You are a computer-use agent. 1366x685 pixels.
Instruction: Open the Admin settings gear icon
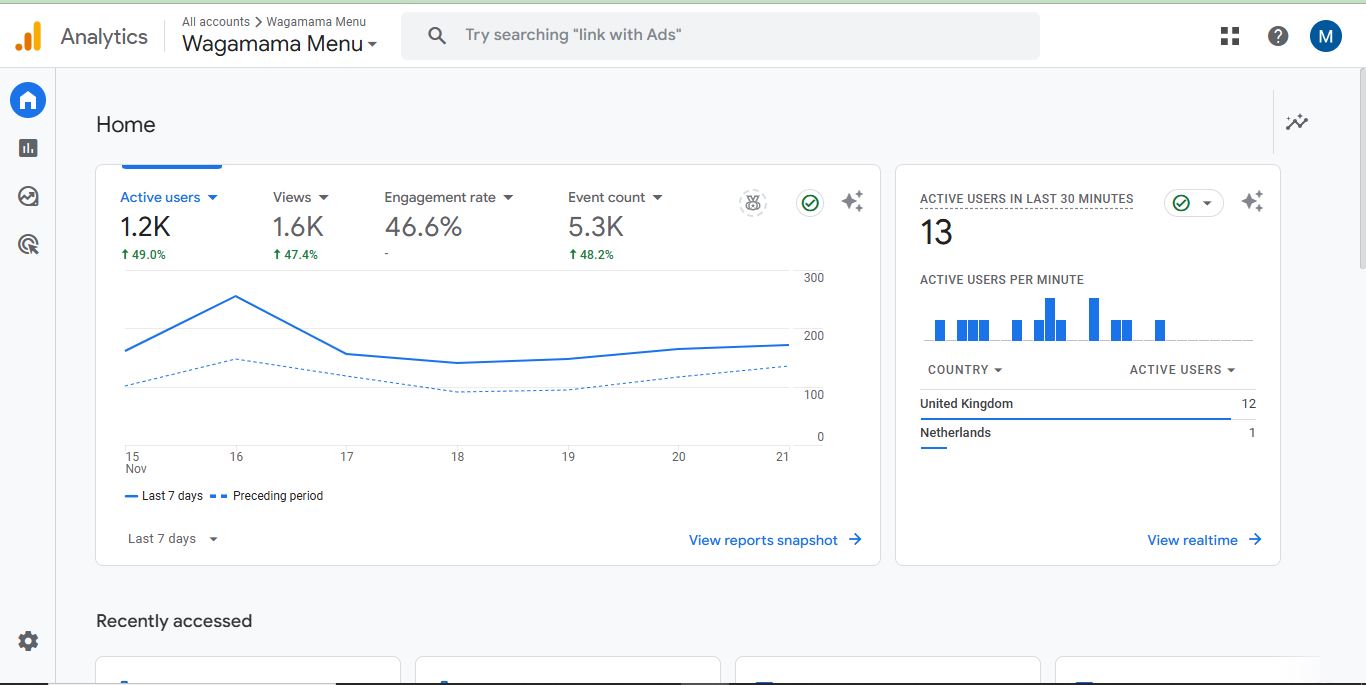coord(28,641)
